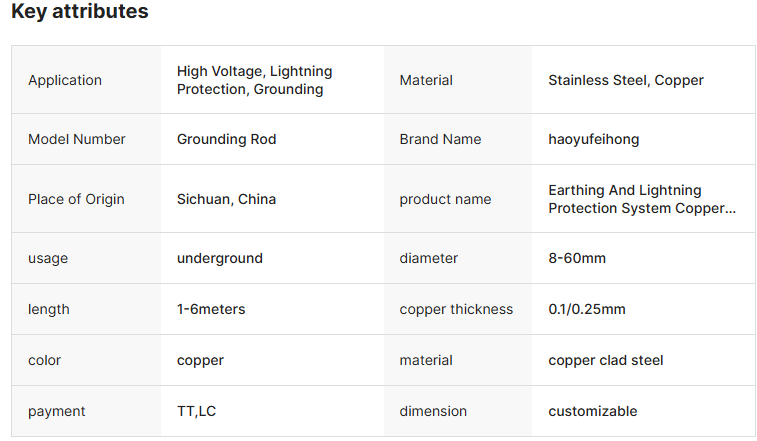Screen dimensions: 757x441
Task: Select the "Place of Origin" label
Action: pos(76,199)
